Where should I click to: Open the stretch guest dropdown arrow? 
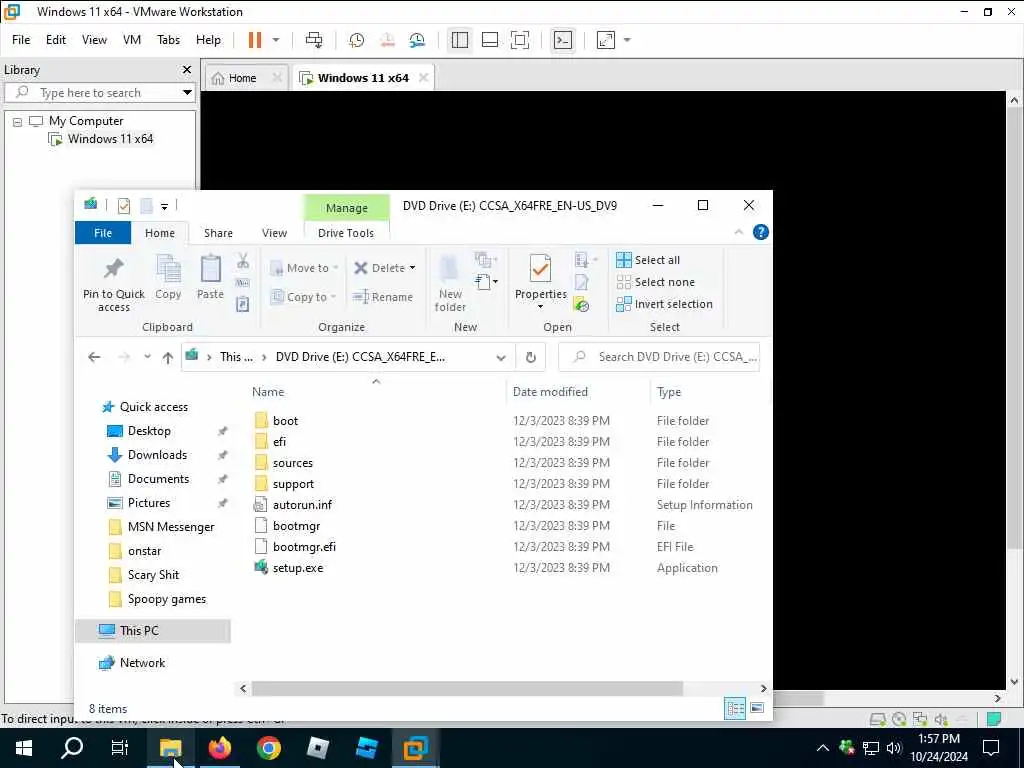(x=627, y=40)
